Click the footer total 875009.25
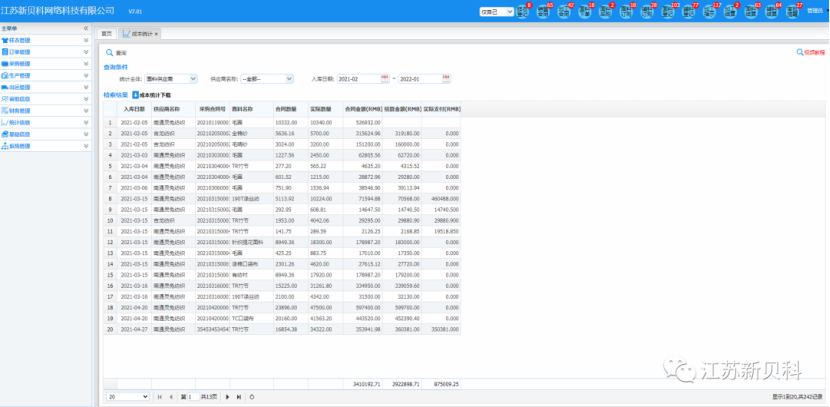 click(x=446, y=384)
